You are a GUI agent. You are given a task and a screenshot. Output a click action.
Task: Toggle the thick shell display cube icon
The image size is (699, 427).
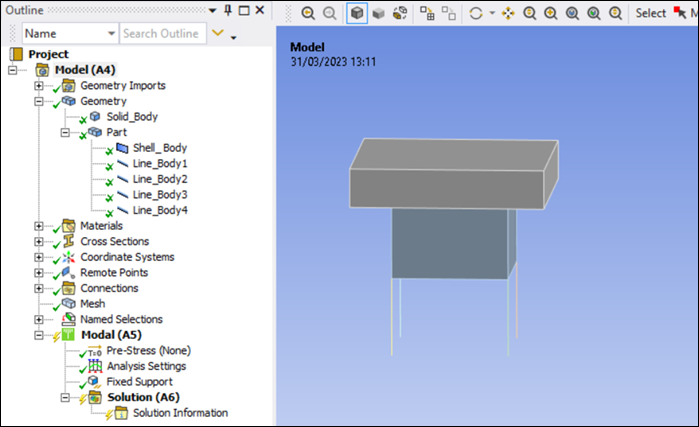click(x=379, y=13)
